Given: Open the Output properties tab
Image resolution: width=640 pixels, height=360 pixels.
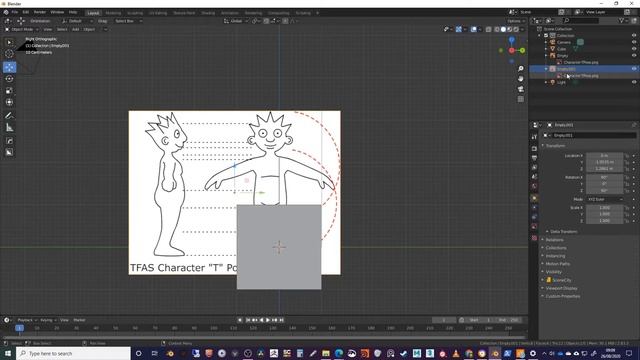Looking at the screenshot, I should coord(534,158).
